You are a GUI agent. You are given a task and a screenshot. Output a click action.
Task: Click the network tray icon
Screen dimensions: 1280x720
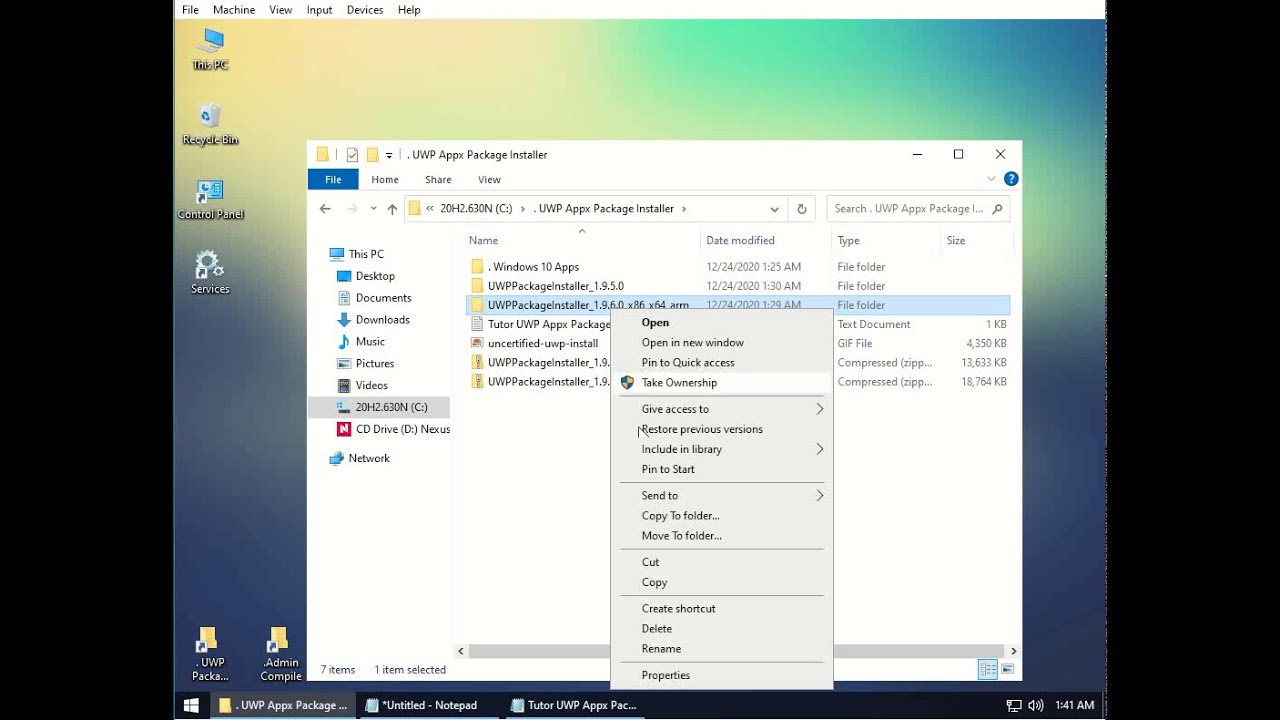[x=1014, y=705]
